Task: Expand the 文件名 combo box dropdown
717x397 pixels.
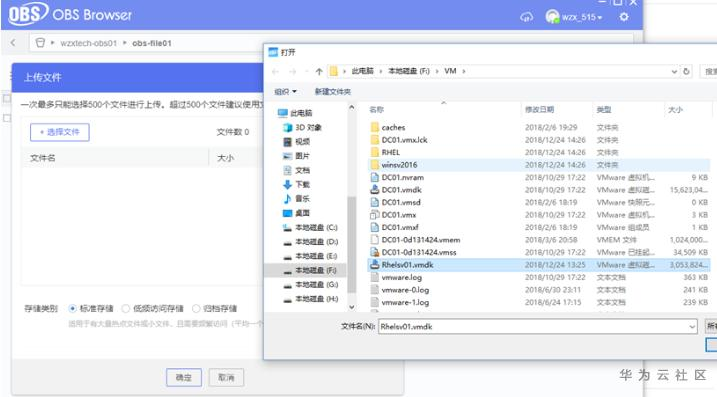Action: point(692,327)
